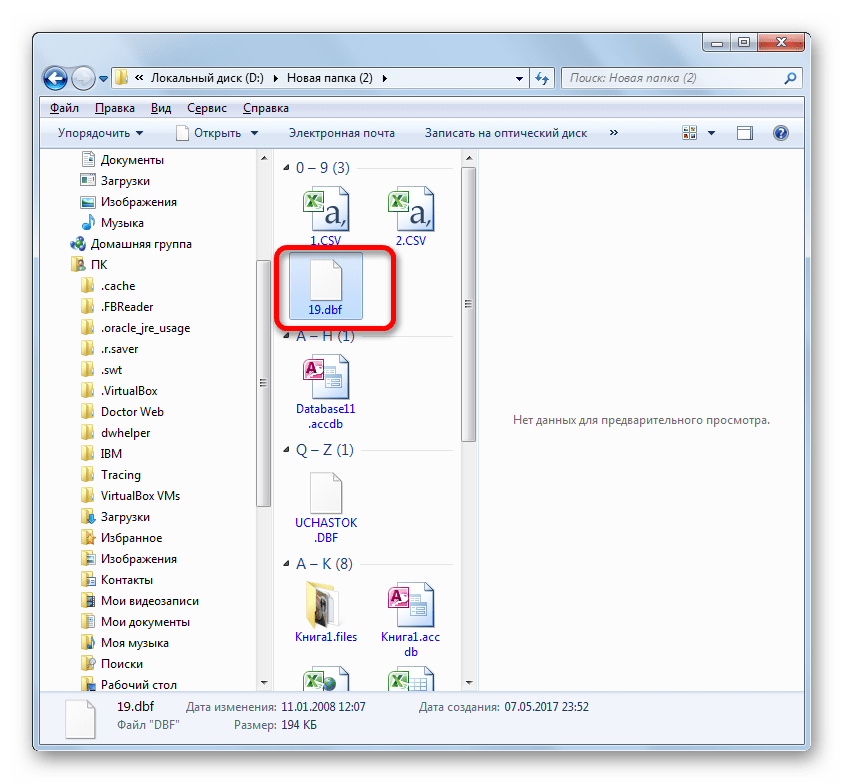The width and height of the screenshot is (844, 784).
Task: Open help with the question mark icon
Action: coord(780,133)
